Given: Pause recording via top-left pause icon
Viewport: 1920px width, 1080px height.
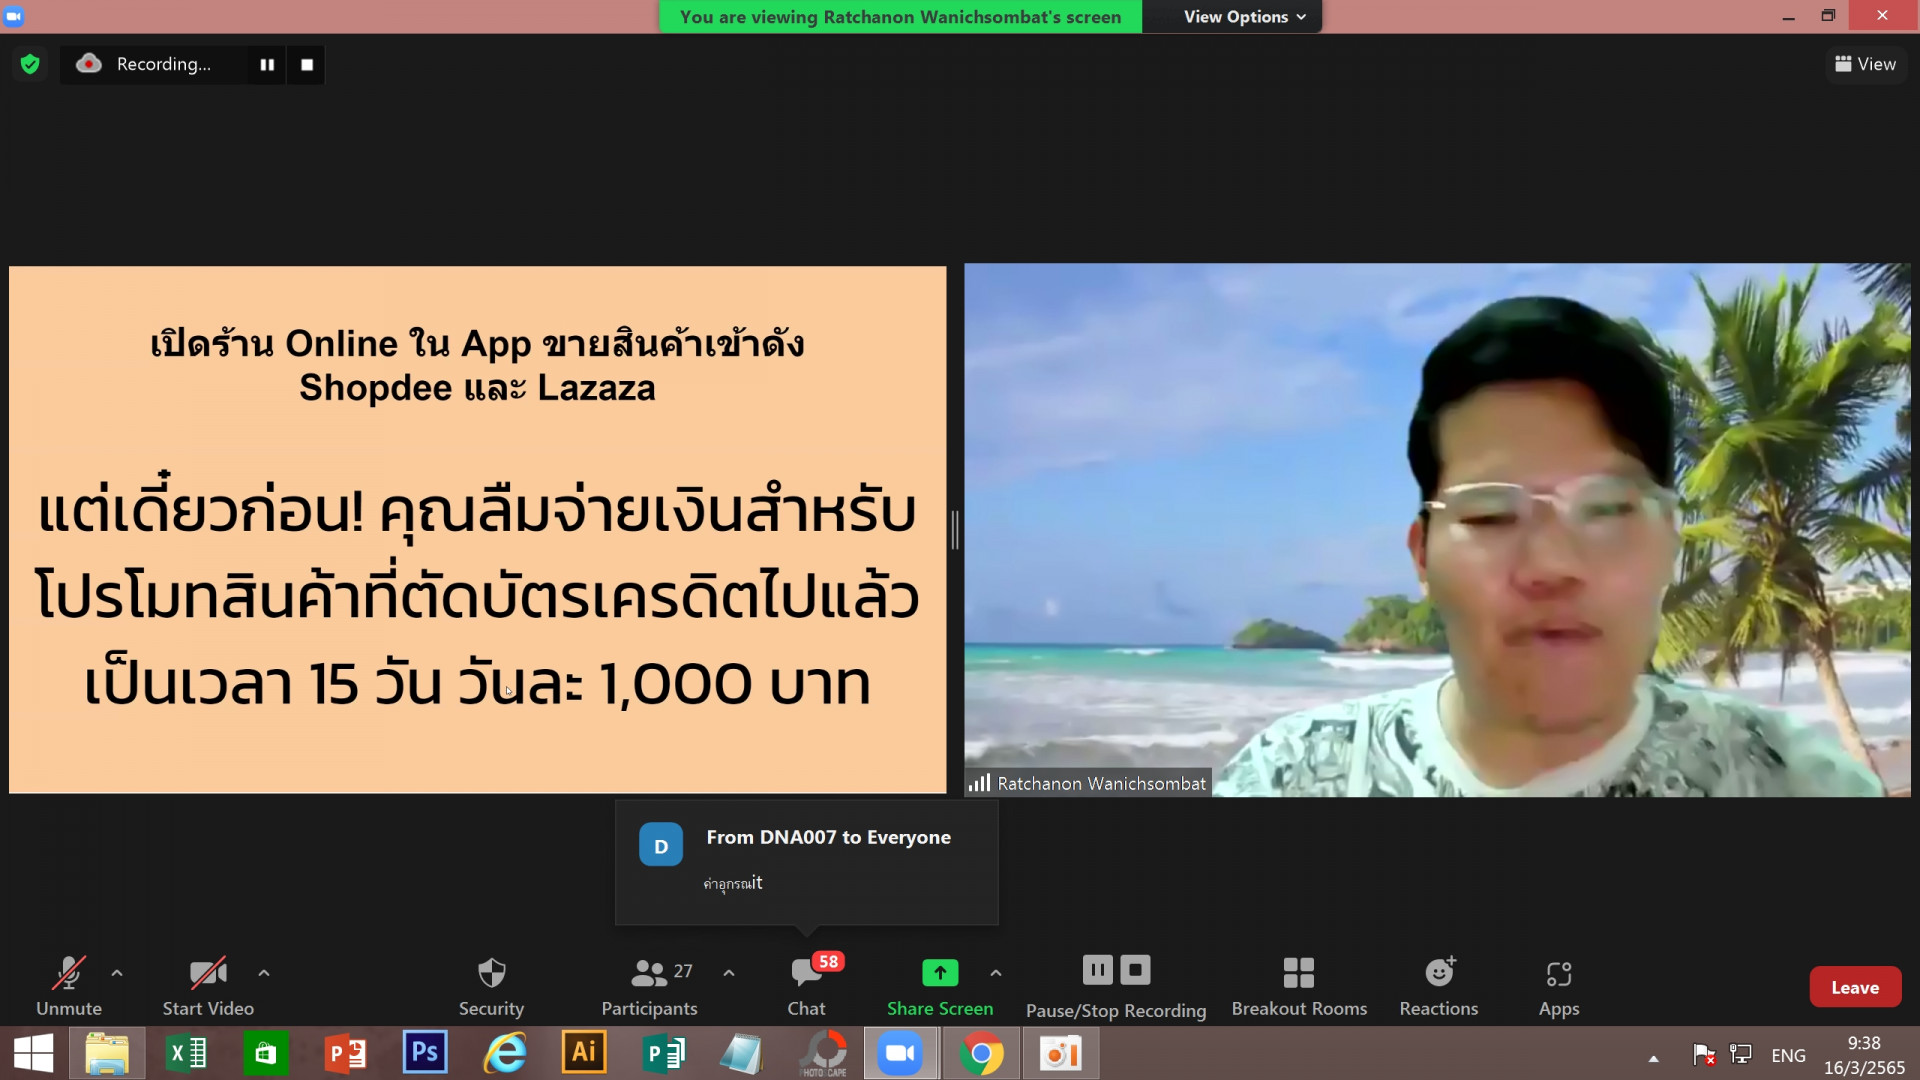Looking at the screenshot, I should 267,64.
